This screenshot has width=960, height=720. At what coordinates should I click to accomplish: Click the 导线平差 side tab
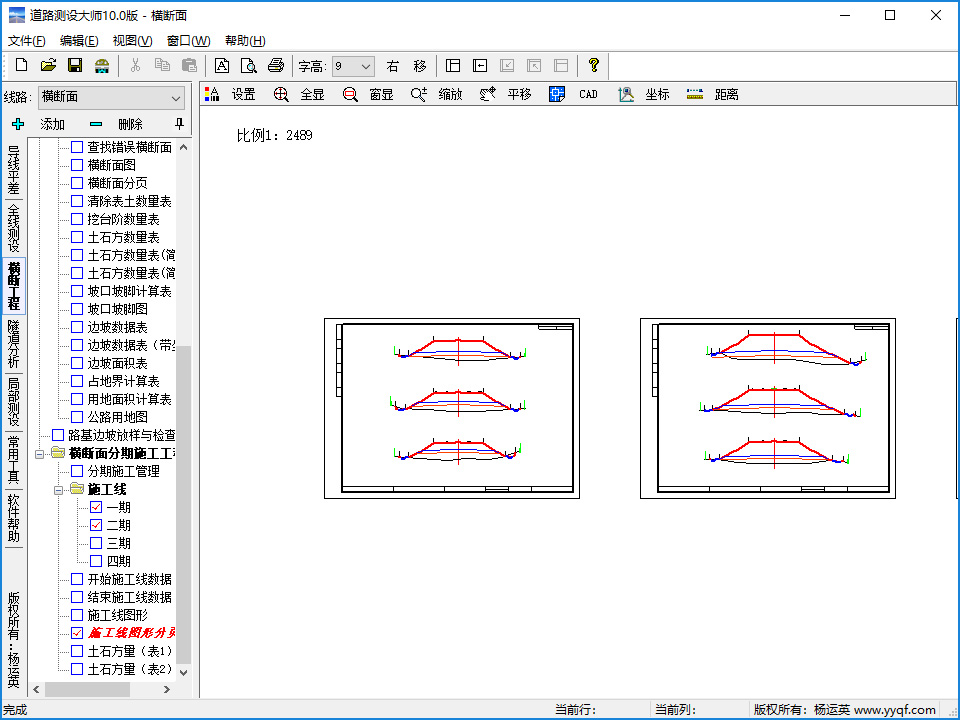13,170
